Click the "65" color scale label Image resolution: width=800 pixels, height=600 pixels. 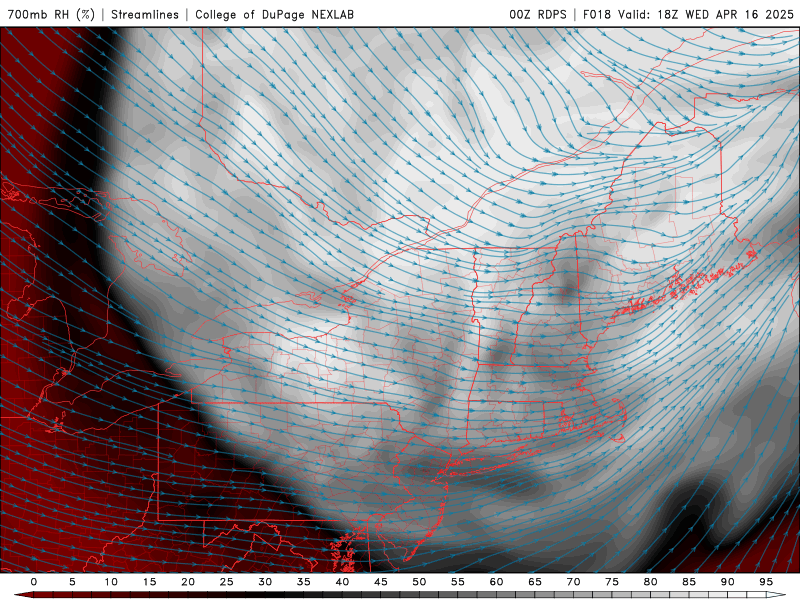[535, 582]
